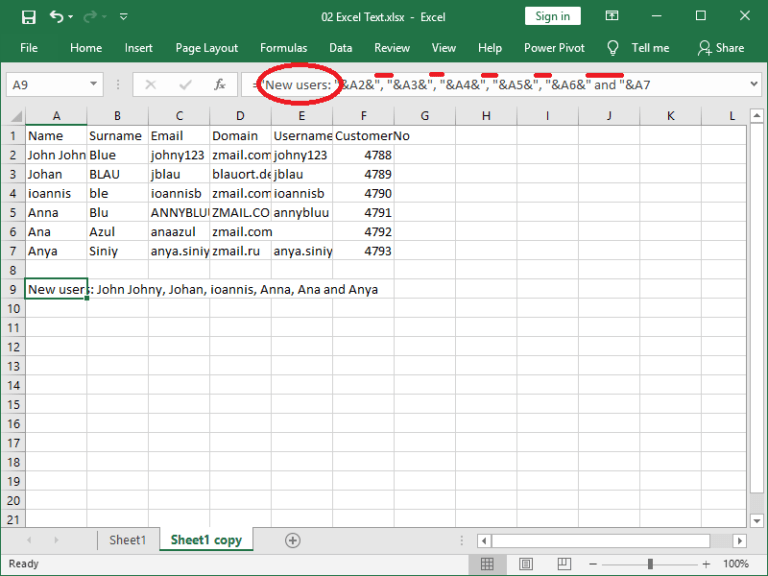This screenshot has height=576, width=768.
Task: Open Ribbon Display Options icon
Action: click(x=612, y=16)
